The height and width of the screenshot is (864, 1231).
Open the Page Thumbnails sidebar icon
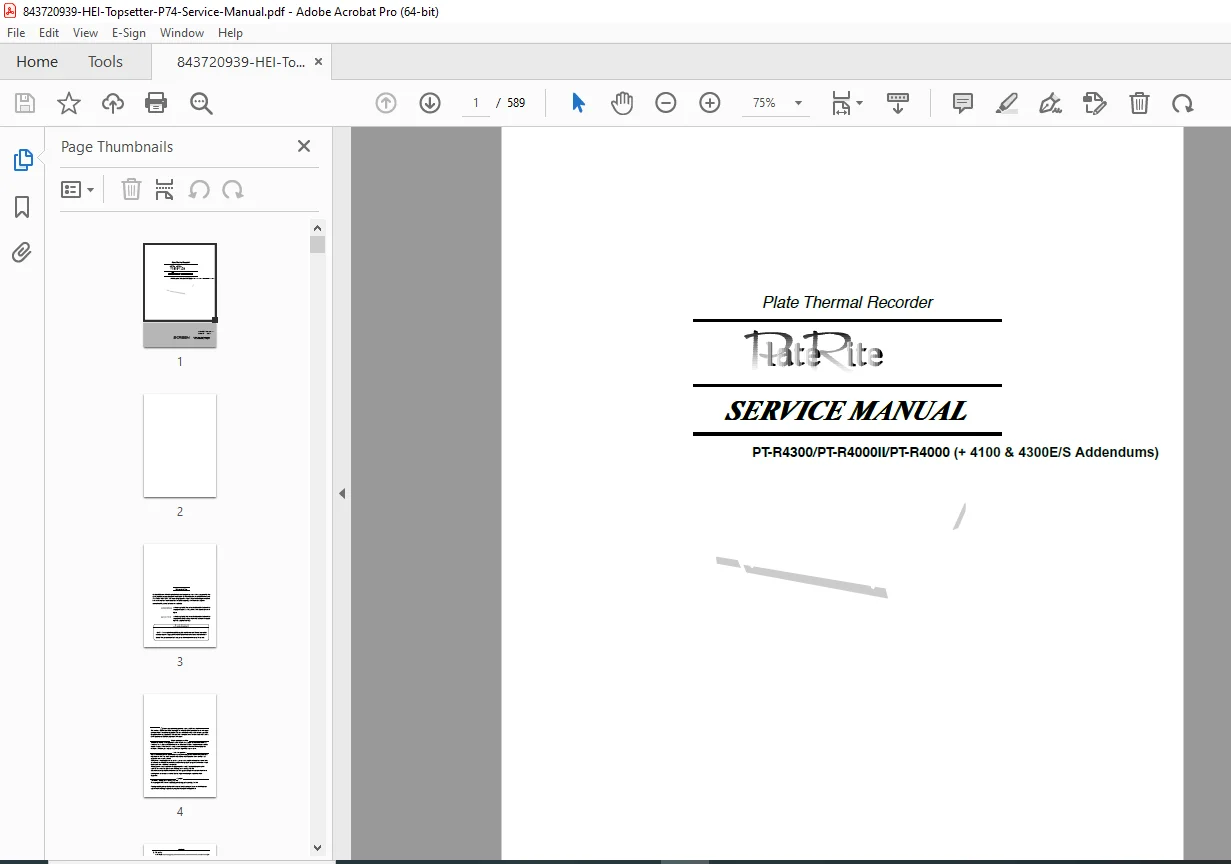22,160
